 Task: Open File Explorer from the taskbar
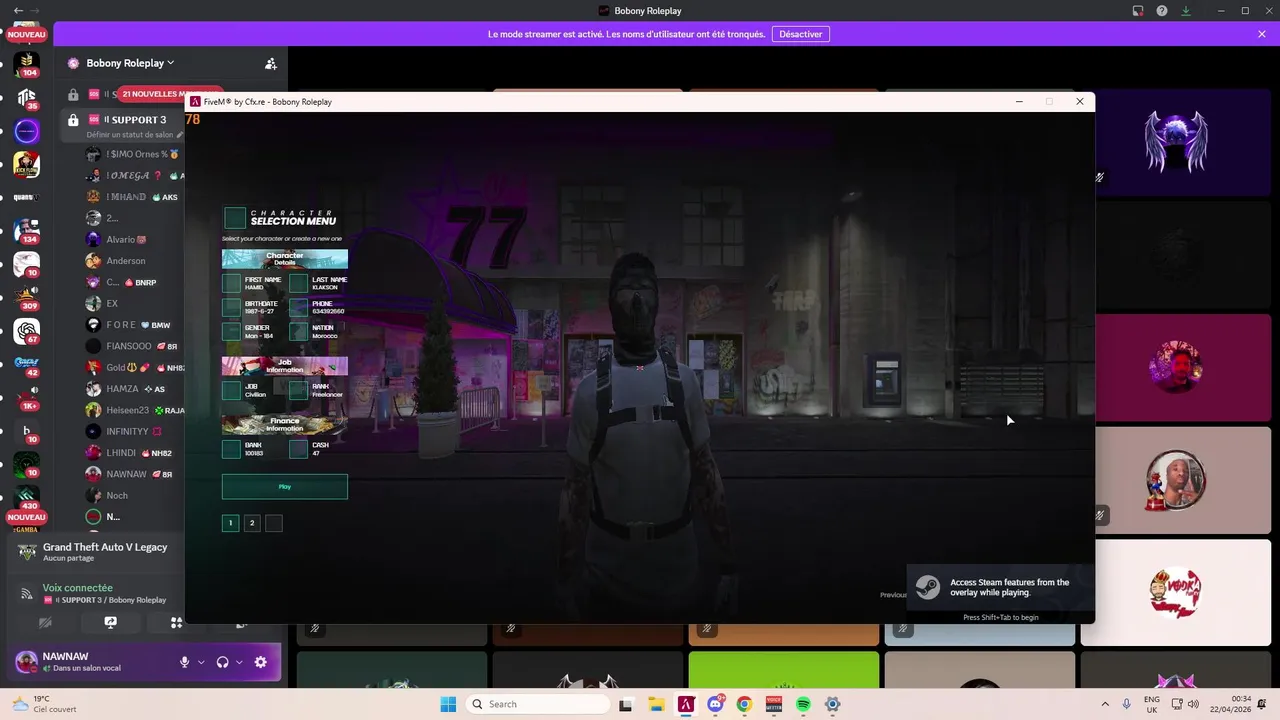point(656,704)
